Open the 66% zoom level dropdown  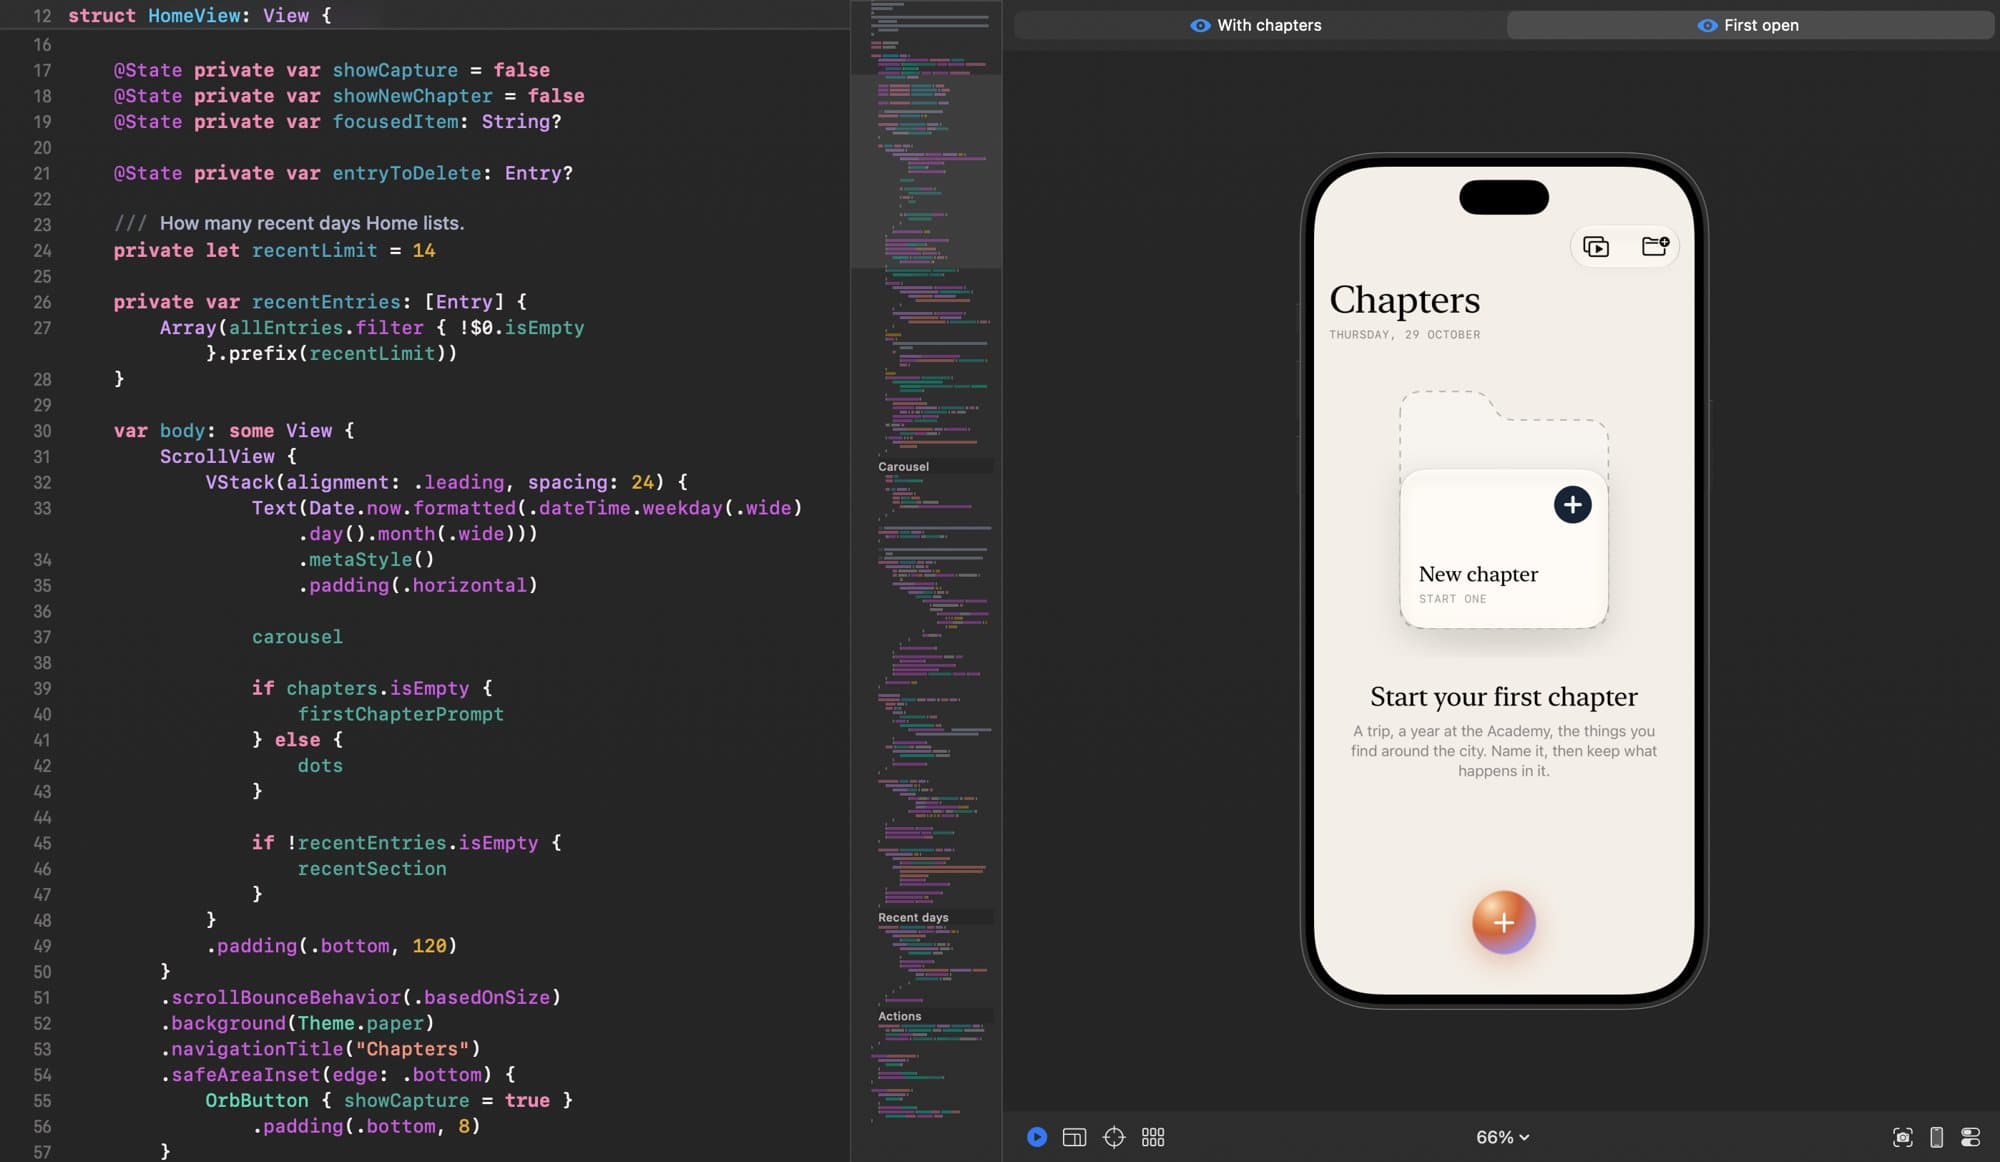point(1502,1137)
